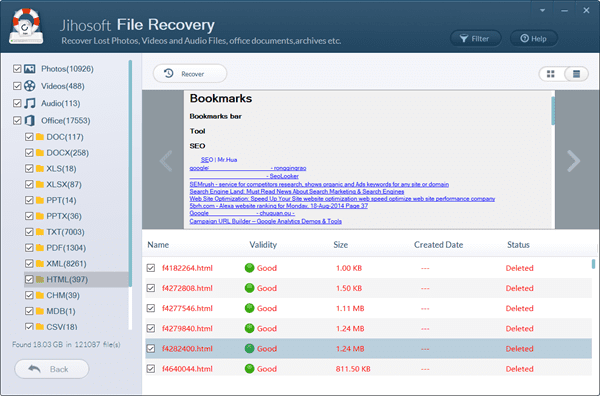The image size is (600, 396).
Task: Click the Videos film reel icon
Action: click(29, 86)
